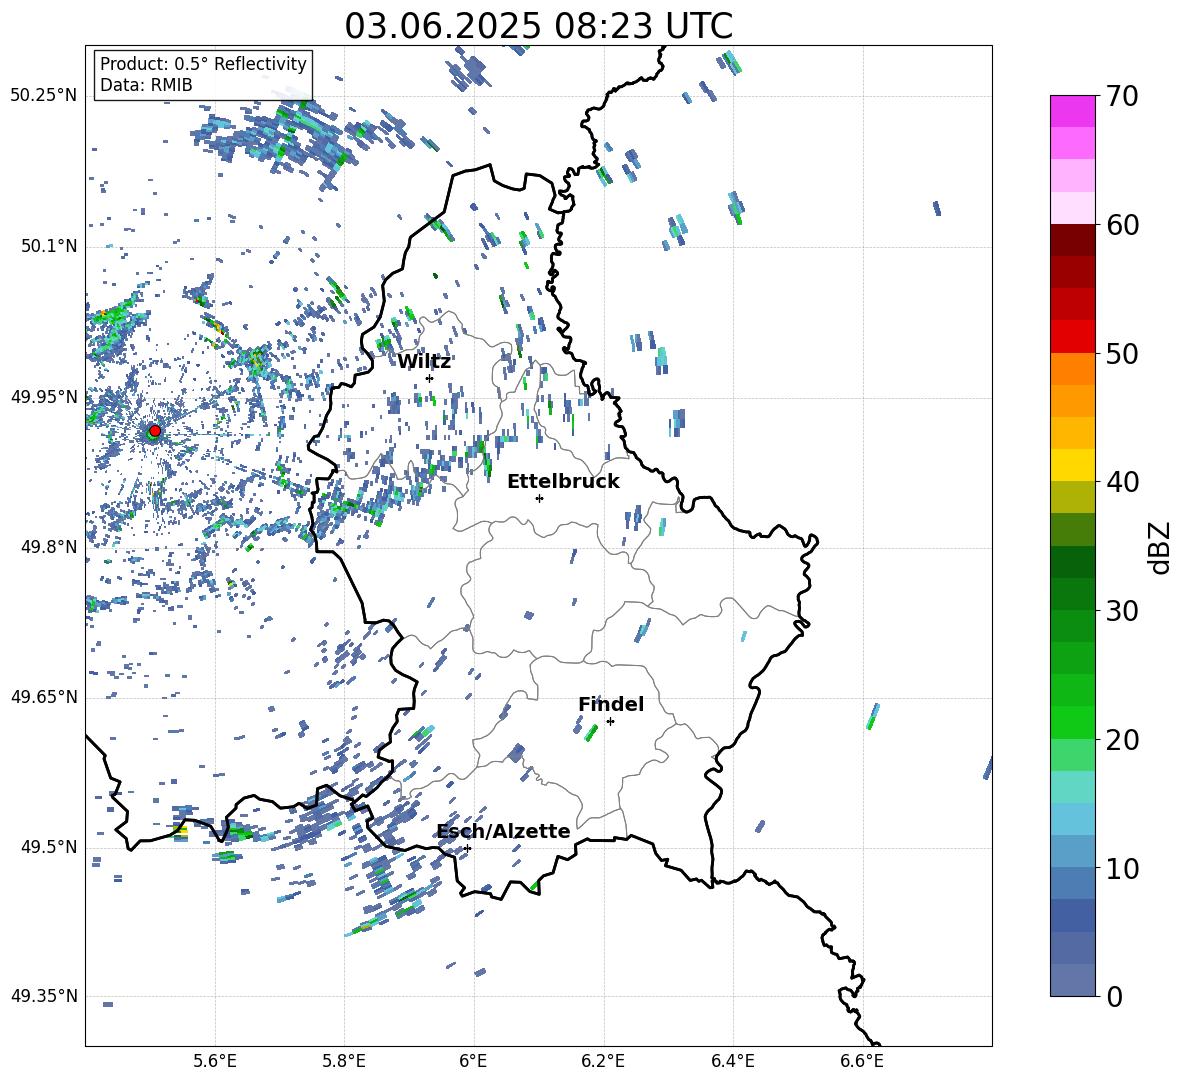
Task: Click the 30 tick on the colorbar
Action: (1122, 611)
